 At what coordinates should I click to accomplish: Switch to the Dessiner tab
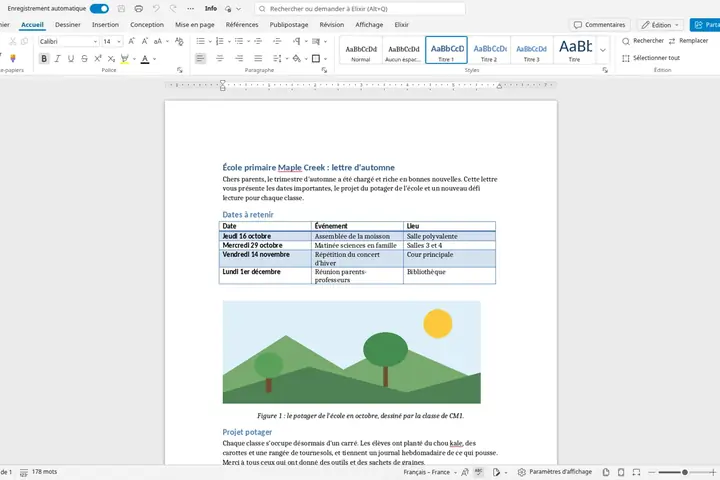coord(68,25)
